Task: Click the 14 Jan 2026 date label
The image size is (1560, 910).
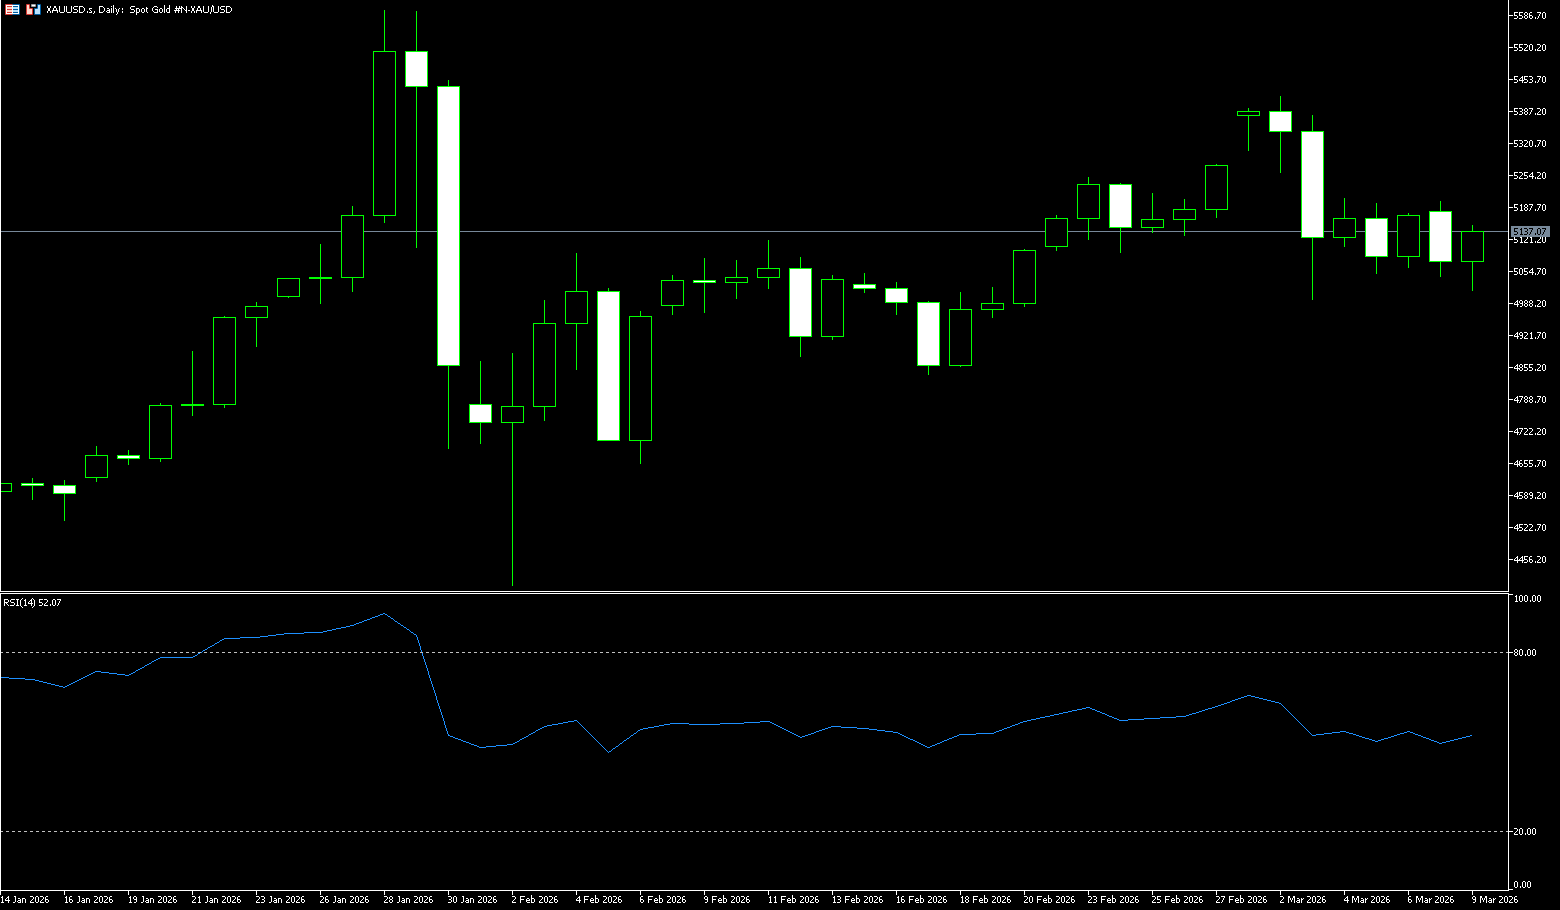Action: coord(25,899)
